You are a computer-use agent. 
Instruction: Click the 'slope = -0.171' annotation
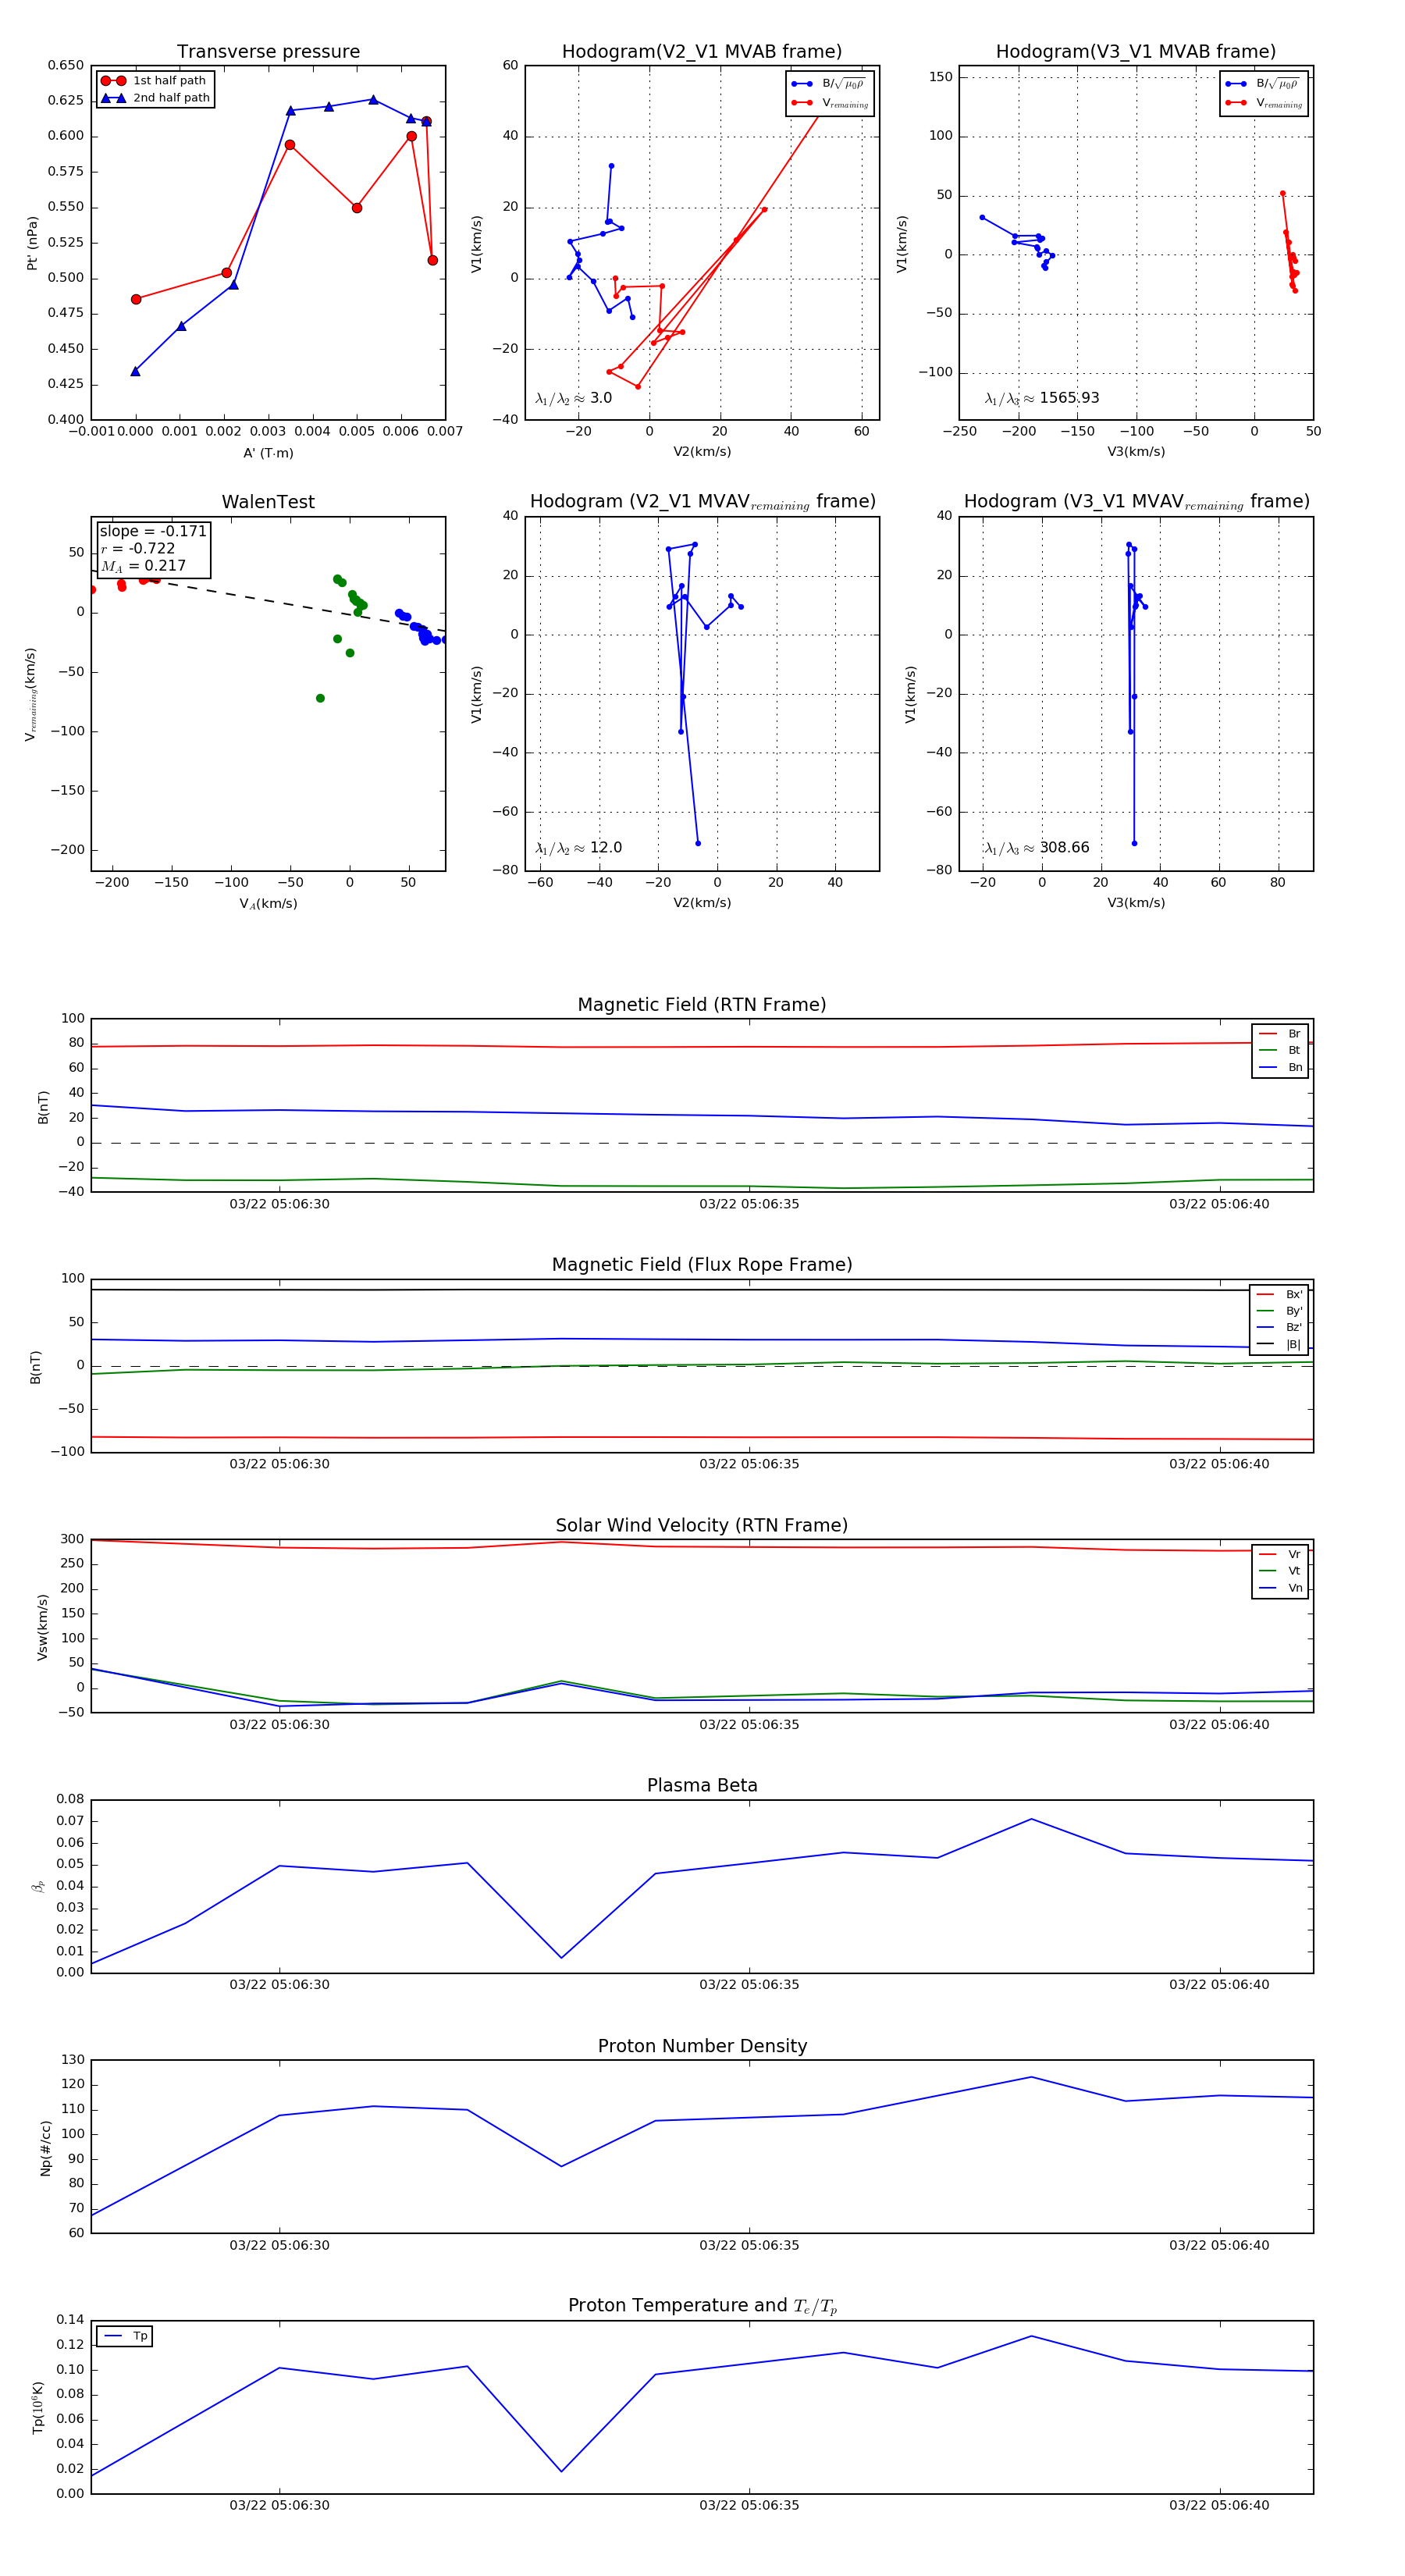click(x=153, y=531)
